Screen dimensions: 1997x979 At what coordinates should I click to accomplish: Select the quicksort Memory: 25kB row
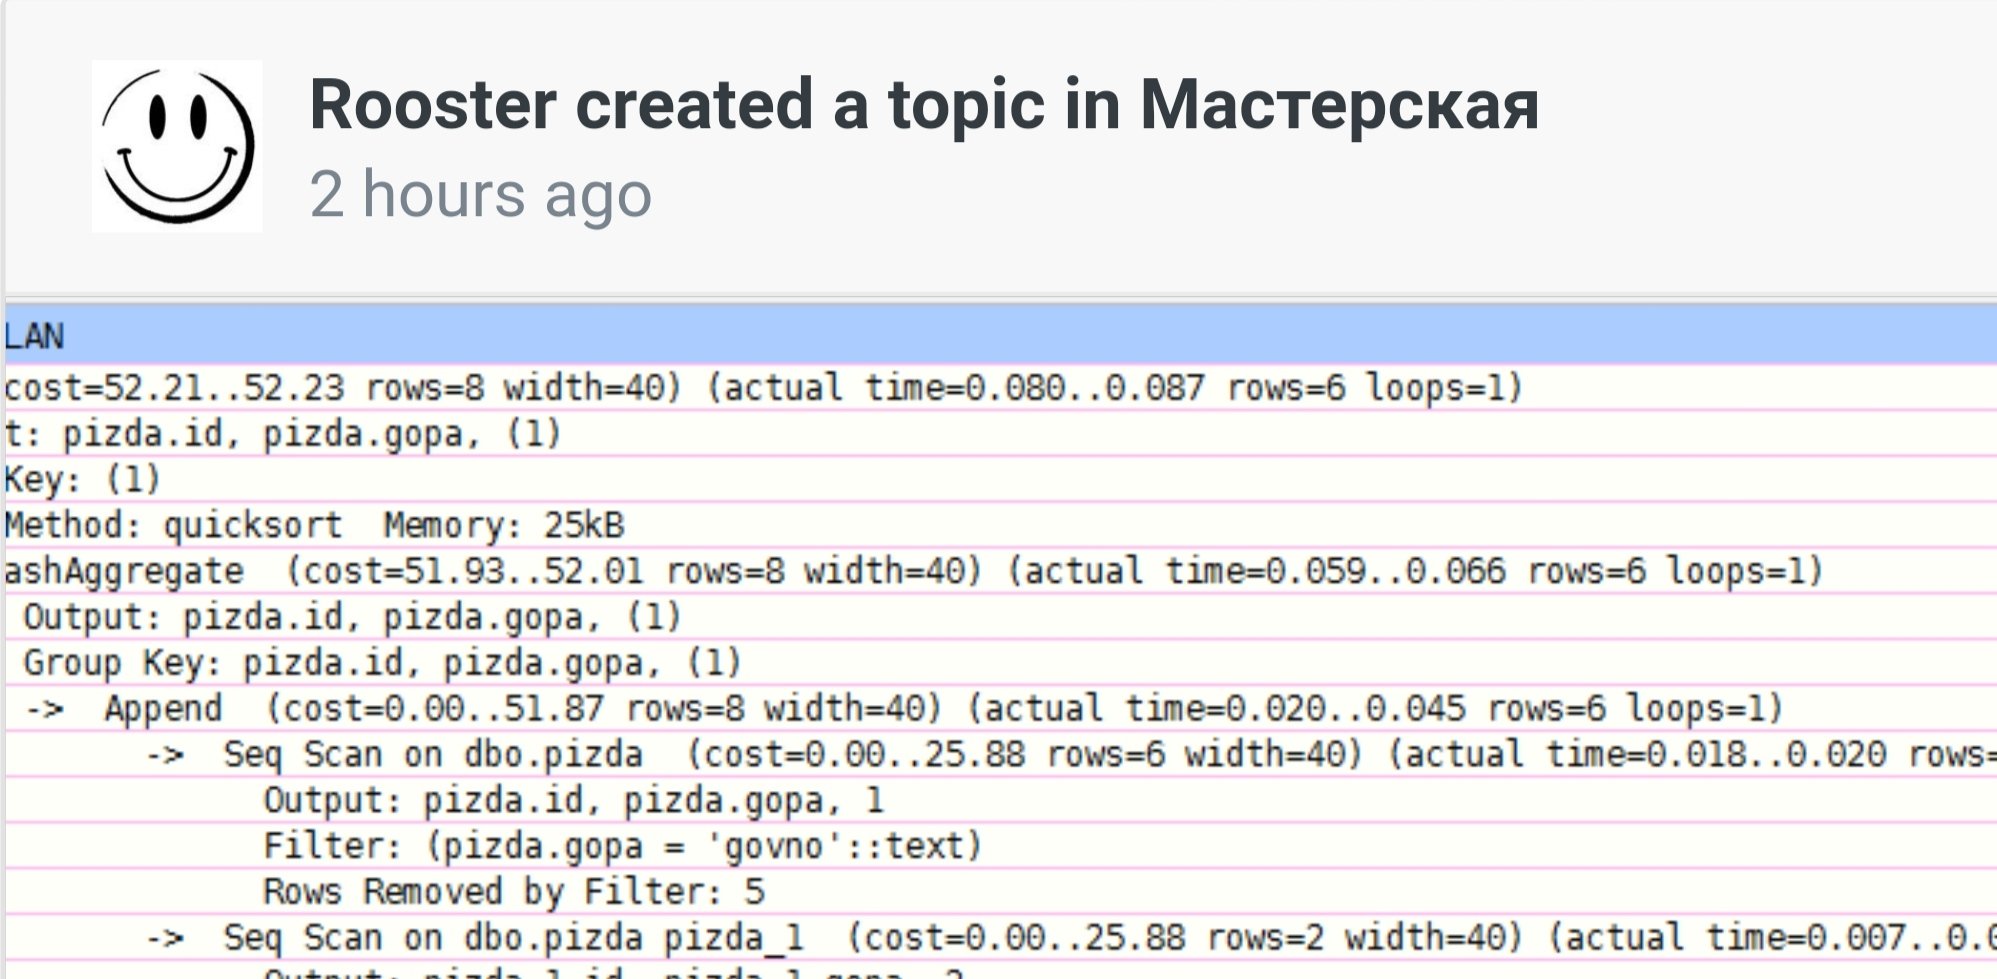314,526
